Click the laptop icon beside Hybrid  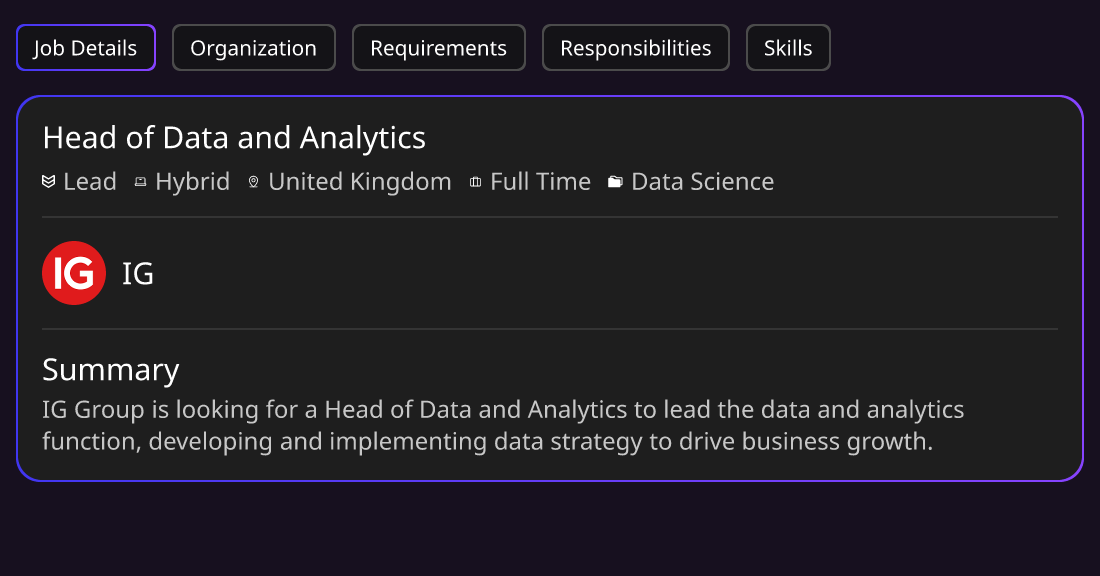(140, 182)
